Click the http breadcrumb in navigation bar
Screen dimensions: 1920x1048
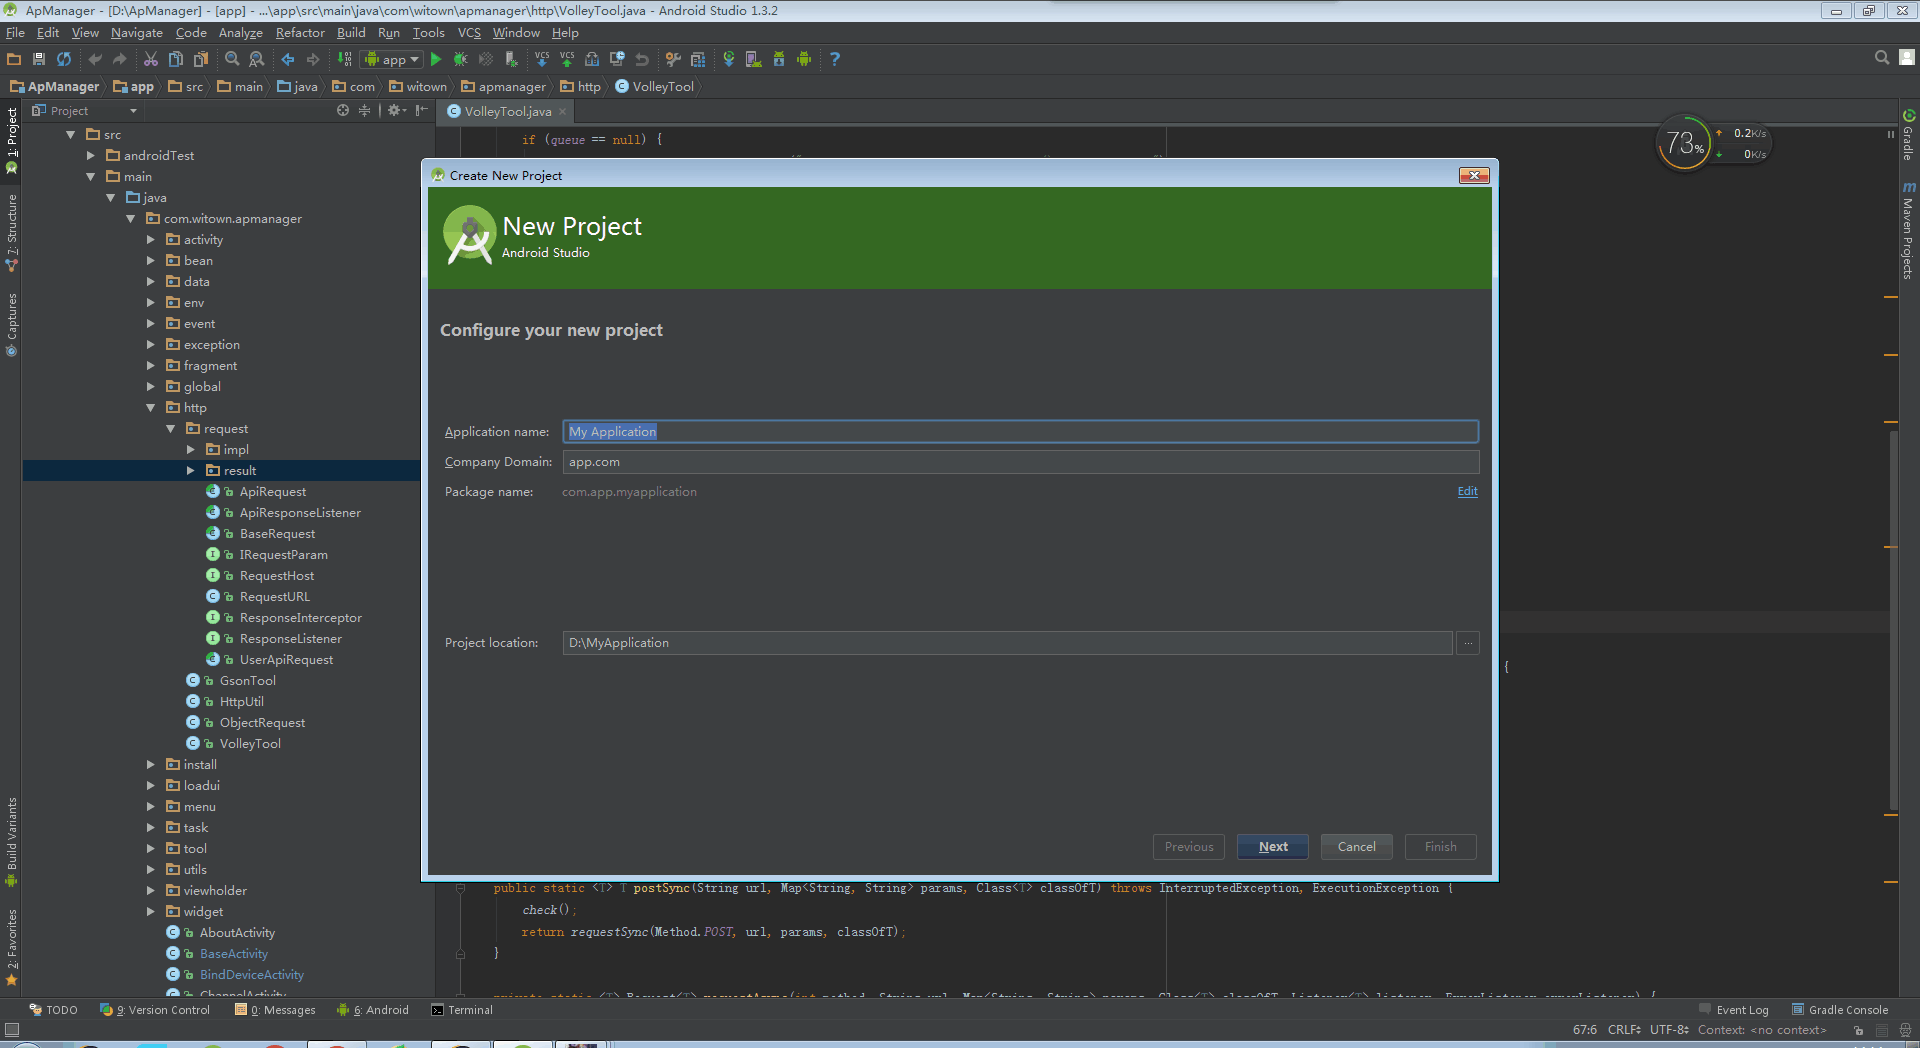point(581,87)
